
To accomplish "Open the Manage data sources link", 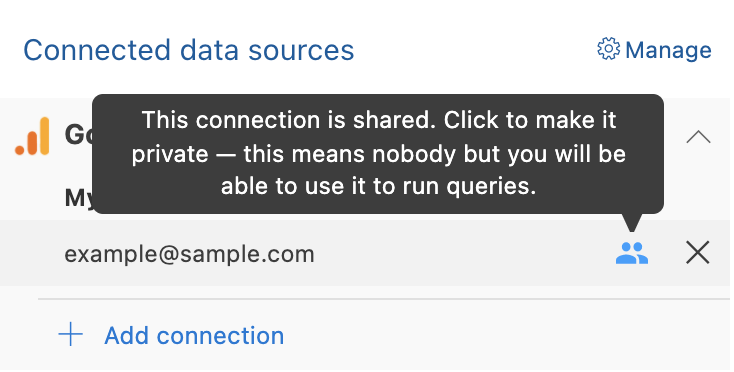I will pos(654,49).
